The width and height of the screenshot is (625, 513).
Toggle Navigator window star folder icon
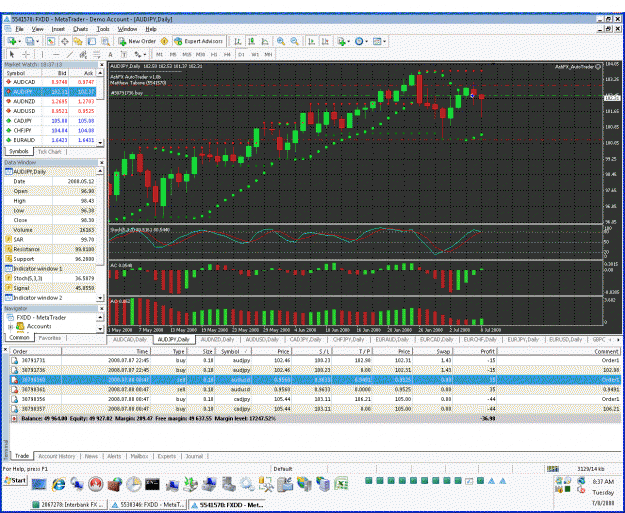78,41
